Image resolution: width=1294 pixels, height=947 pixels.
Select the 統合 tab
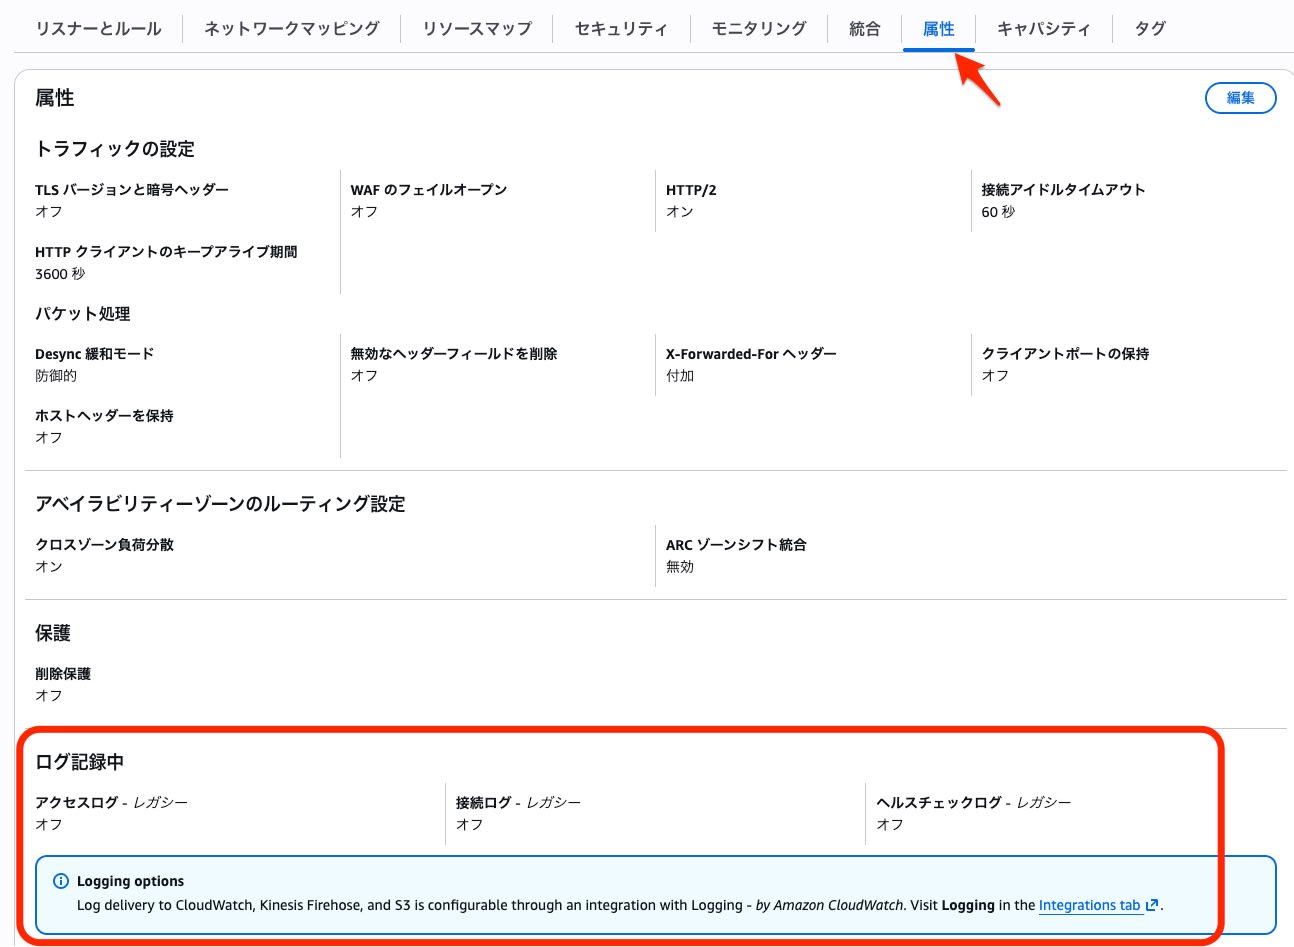pos(865,28)
